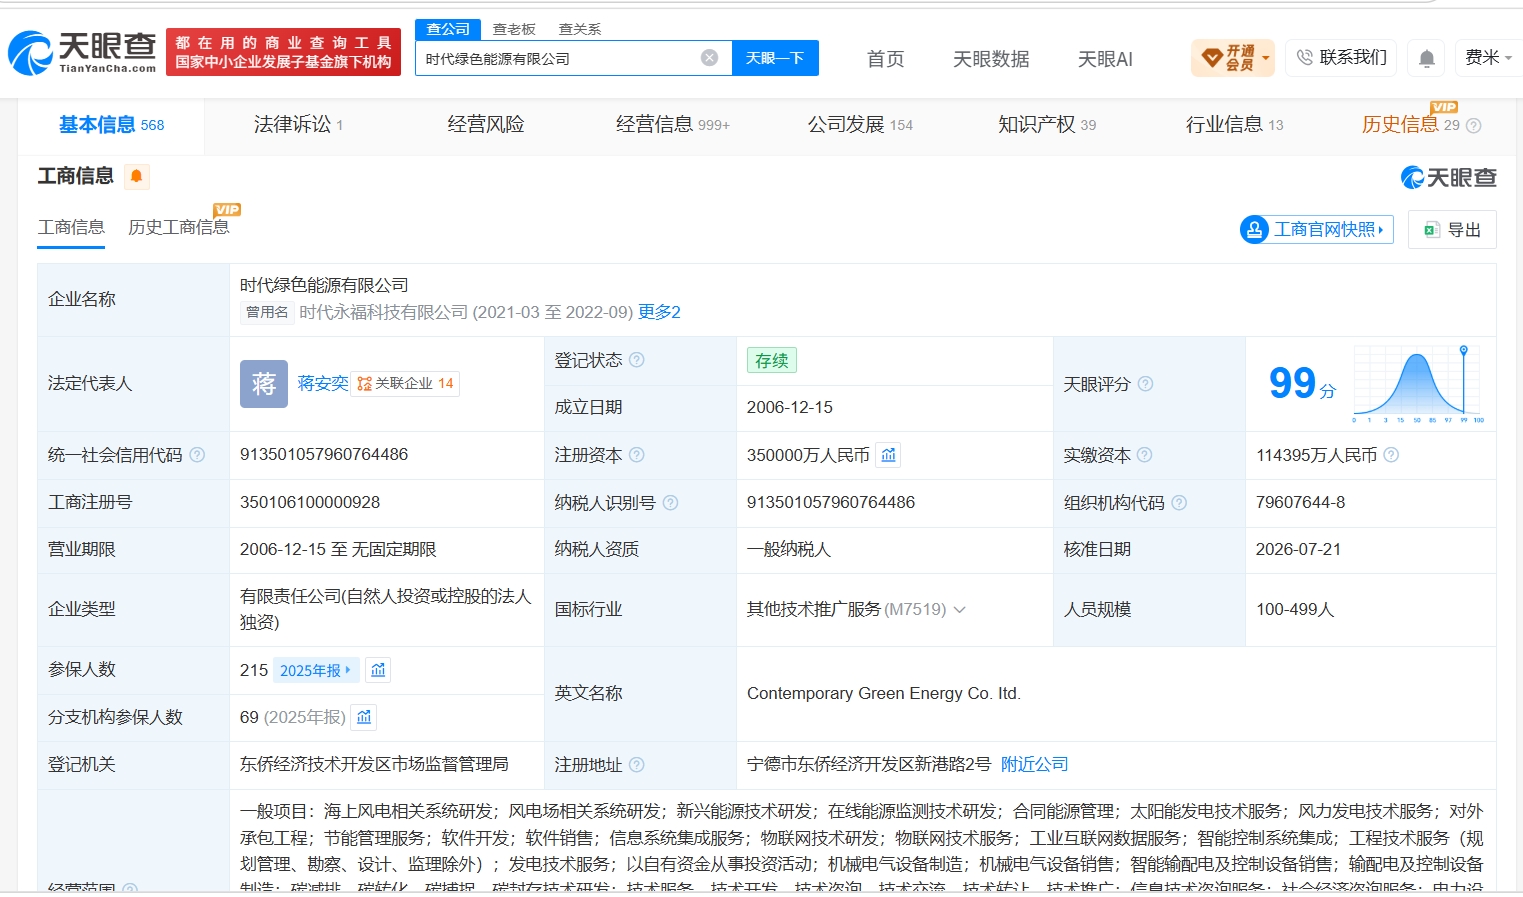Click credit code 913501057960764486 under 统一社会信用代码
The width and height of the screenshot is (1523, 897).
pyautogui.click(x=324, y=454)
